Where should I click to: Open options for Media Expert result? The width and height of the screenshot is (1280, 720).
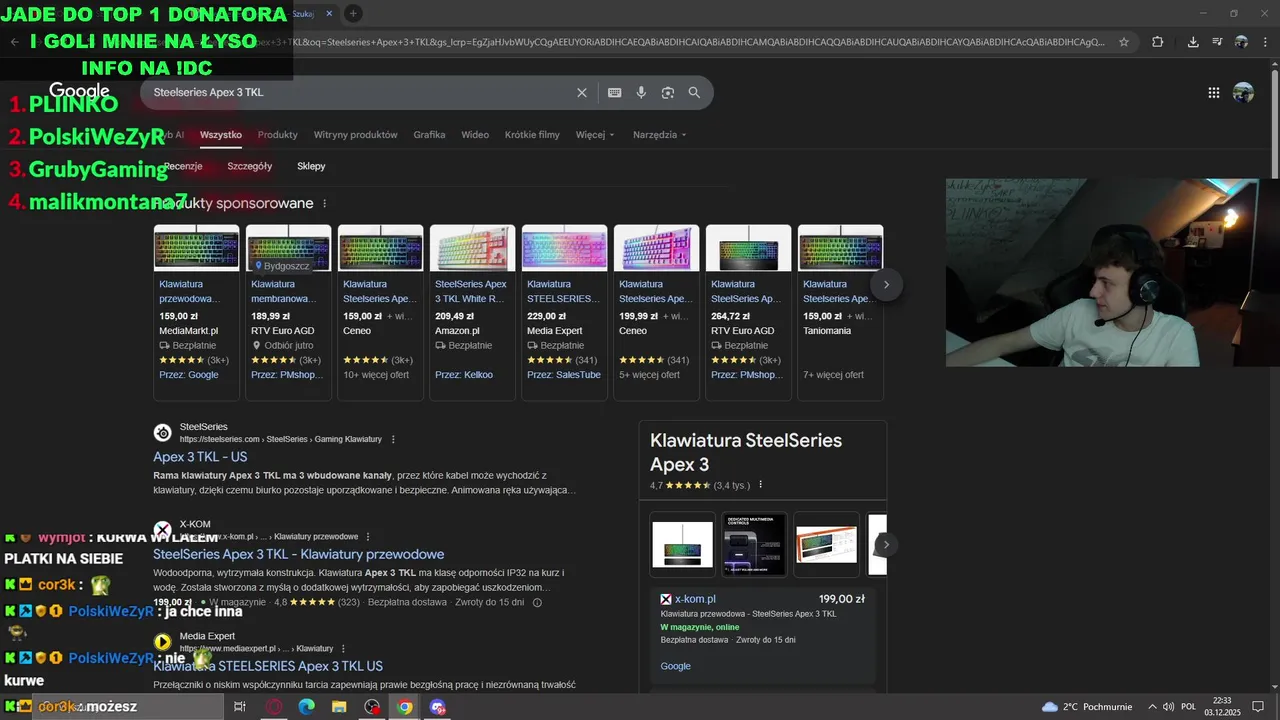click(x=343, y=648)
